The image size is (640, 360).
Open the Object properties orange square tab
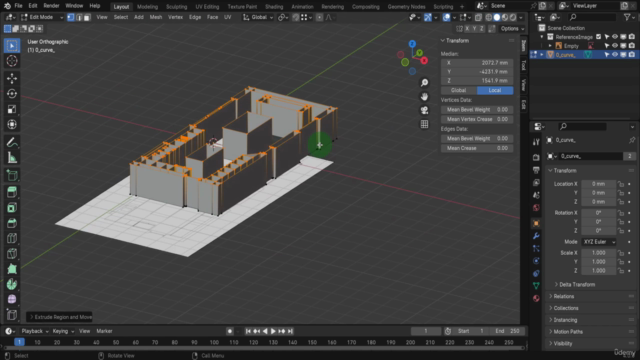536,223
